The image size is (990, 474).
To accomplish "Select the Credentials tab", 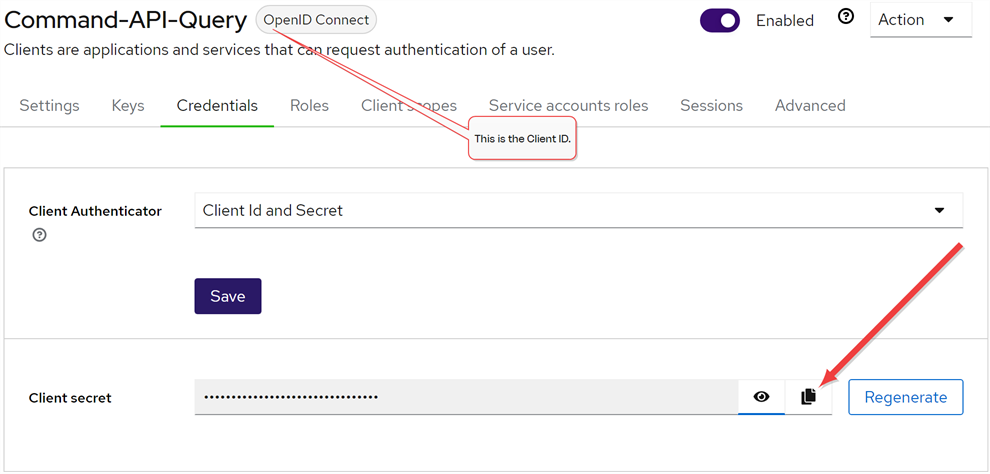I will (x=217, y=105).
